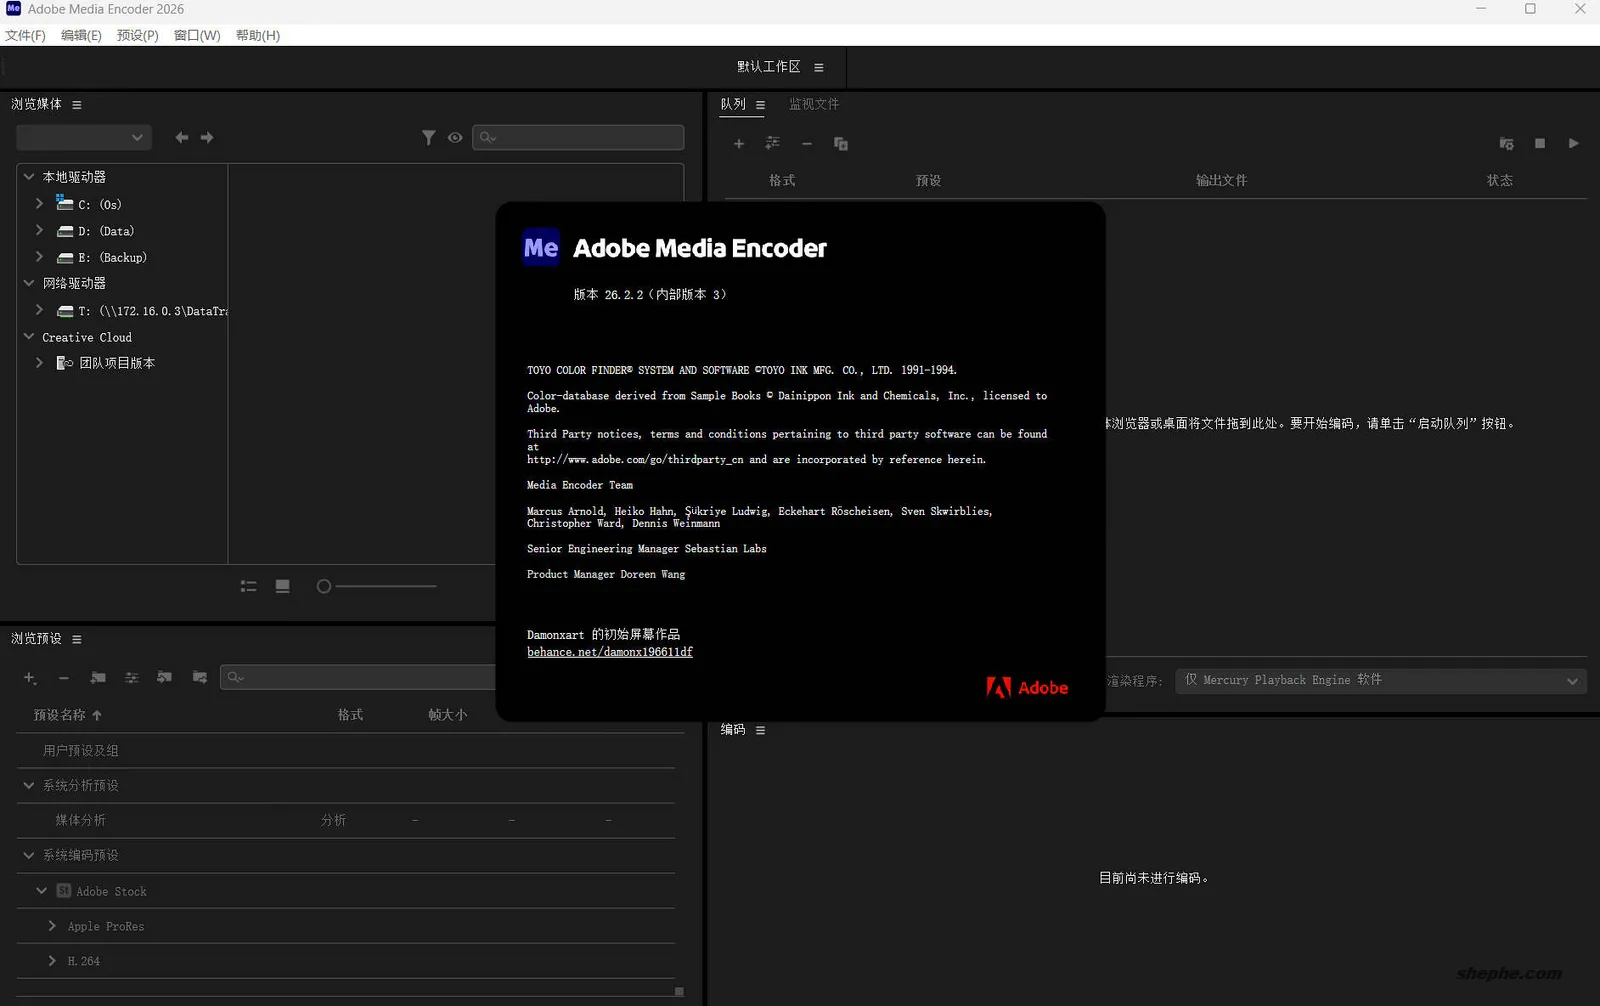Import presets with folder arrow icon

pyautogui.click(x=165, y=678)
